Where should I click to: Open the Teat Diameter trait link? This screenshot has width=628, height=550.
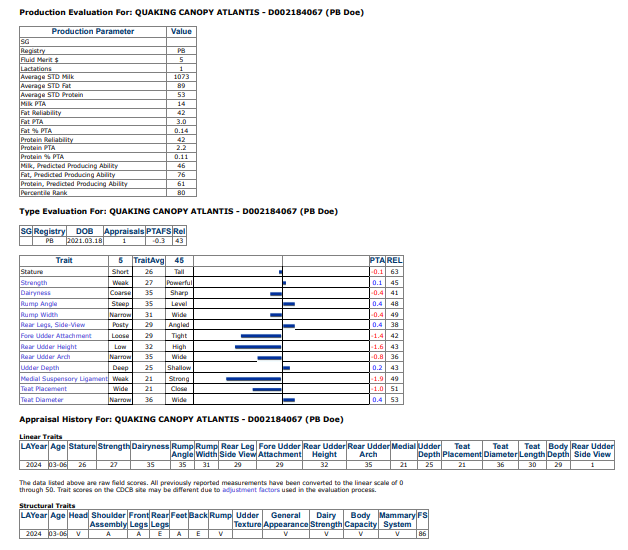coord(42,400)
